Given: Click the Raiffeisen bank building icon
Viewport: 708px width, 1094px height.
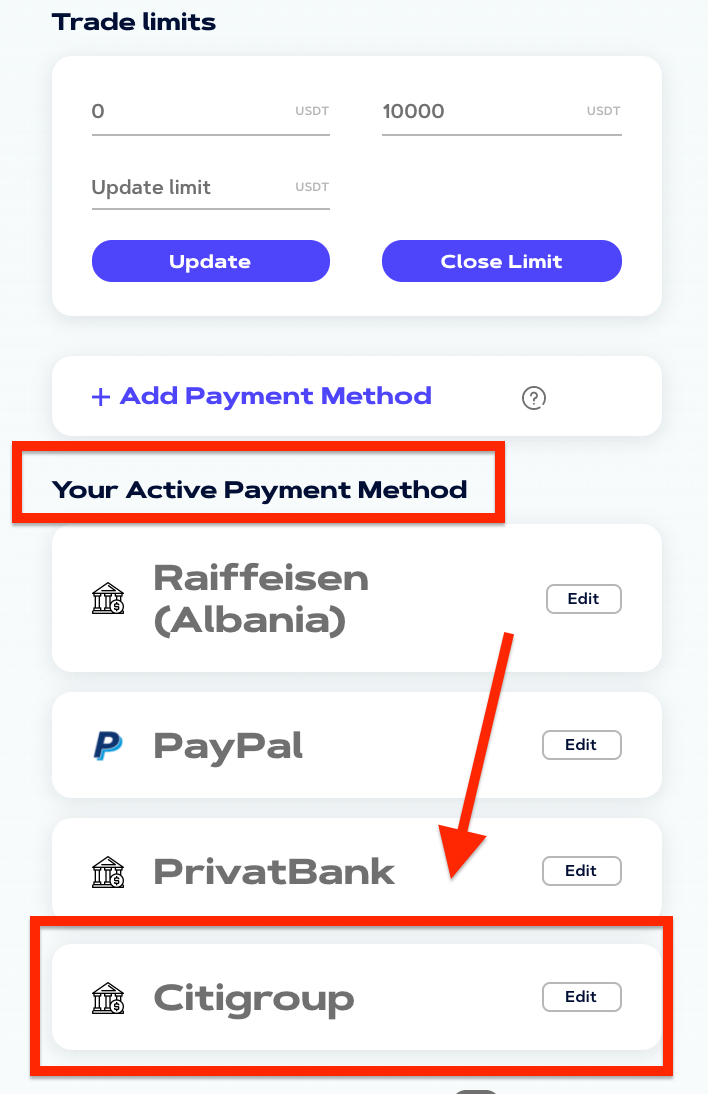Looking at the screenshot, I should 108,599.
